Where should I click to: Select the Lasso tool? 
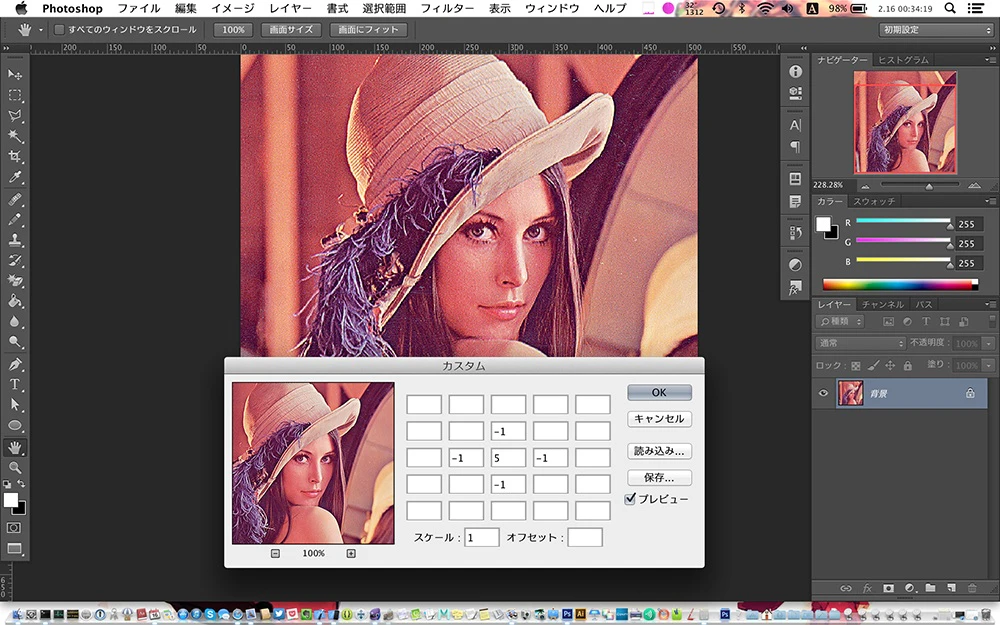click(x=15, y=116)
